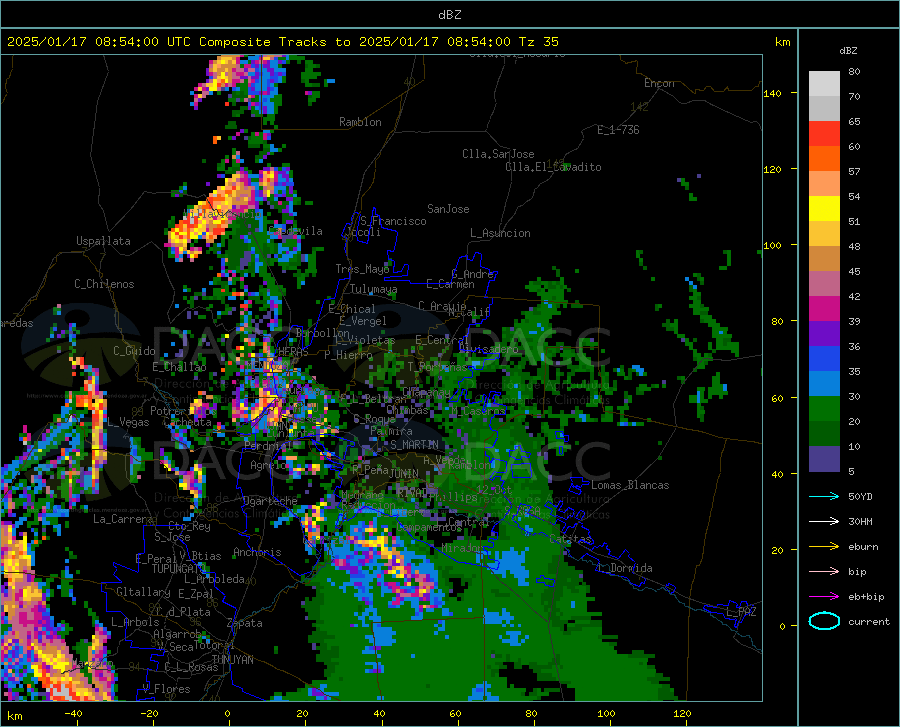Click the 5 dBZ slate purple swatch
This screenshot has width=900, height=727.
824,459
